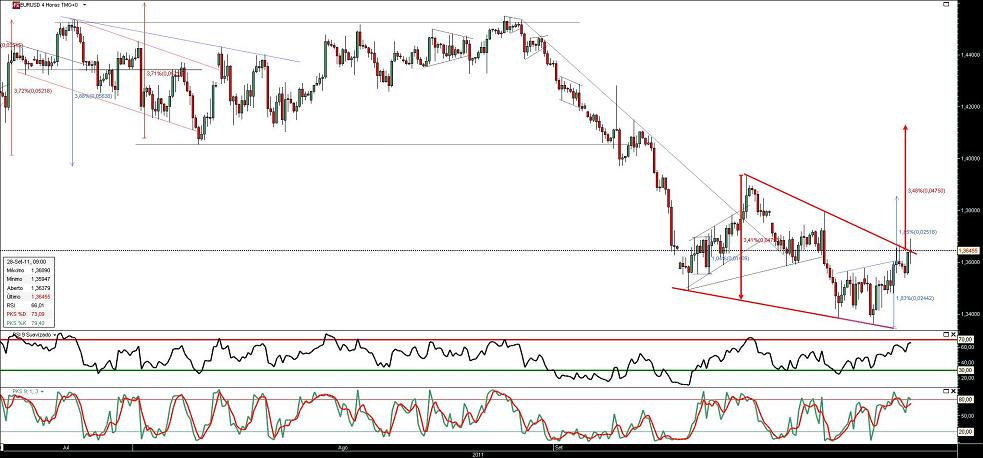This screenshot has width=983, height=458.
Task: Click the RSI 66,01 row in info box
Action: 25,305
